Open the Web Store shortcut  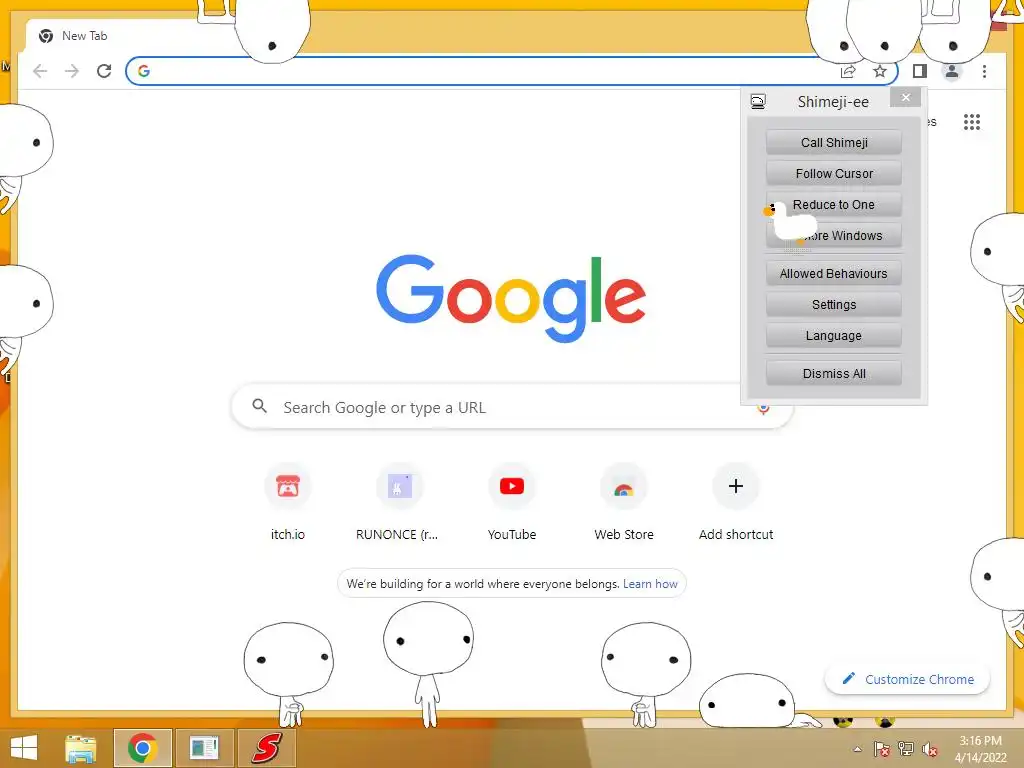[624, 486]
